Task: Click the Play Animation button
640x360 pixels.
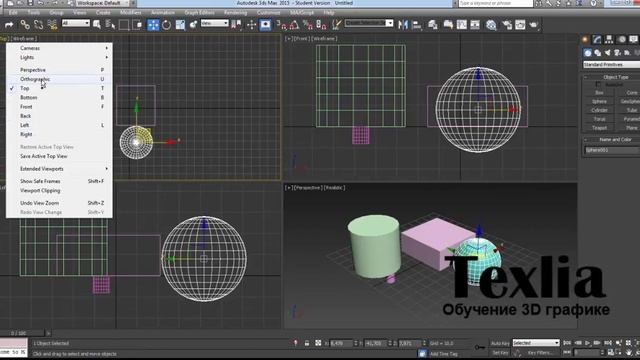Action: pyautogui.click(x=587, y=343)
